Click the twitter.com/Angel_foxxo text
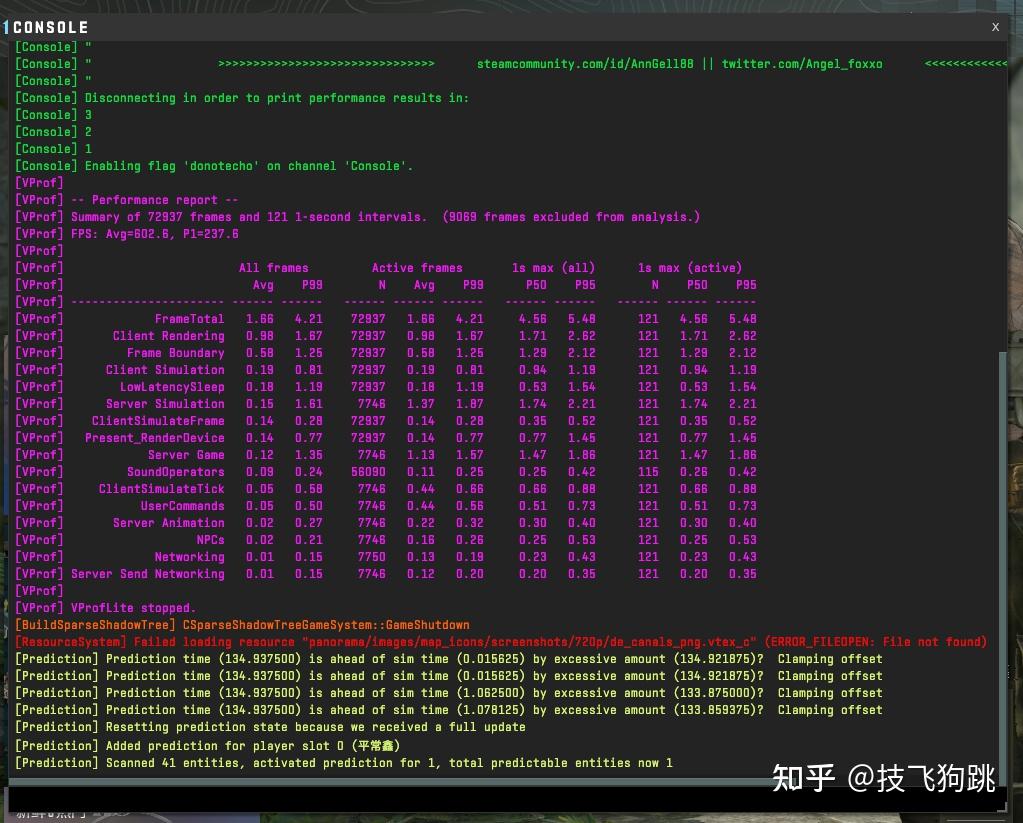The height and width of the screenshot is (823, 1023). pyautogui.click(x=802, y=64)
